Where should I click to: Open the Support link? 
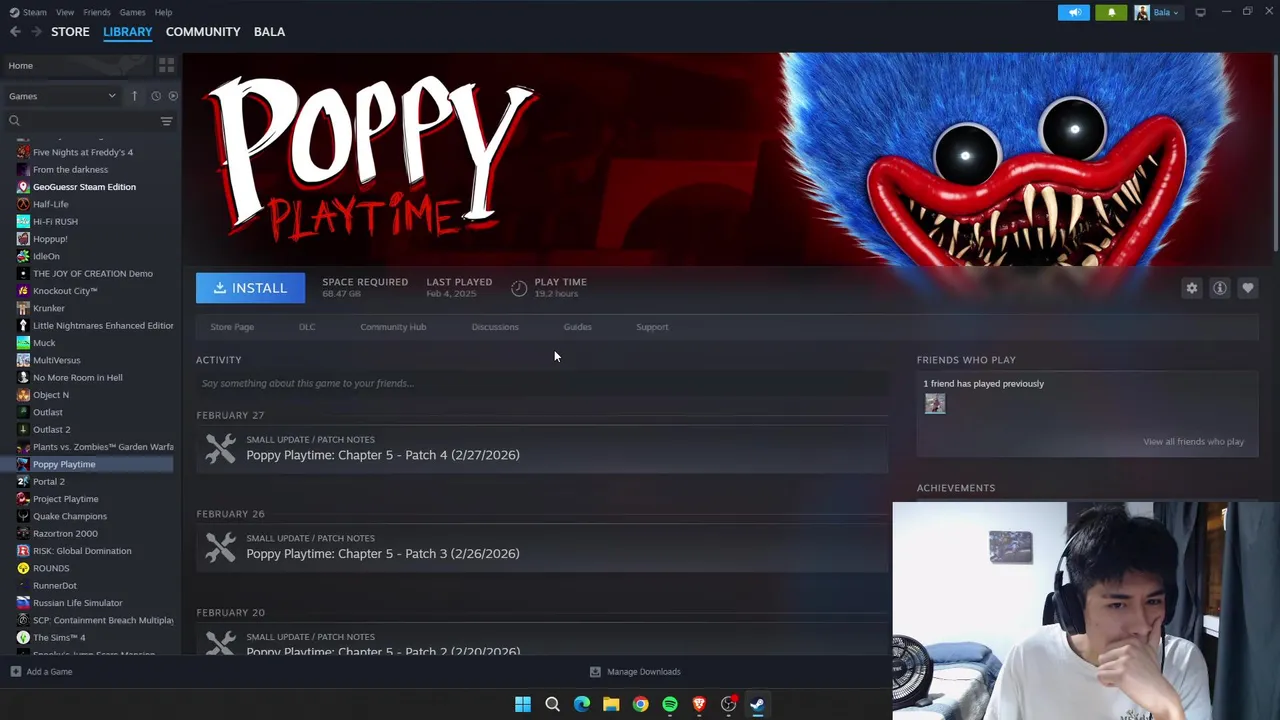click(x=652, y=327)
